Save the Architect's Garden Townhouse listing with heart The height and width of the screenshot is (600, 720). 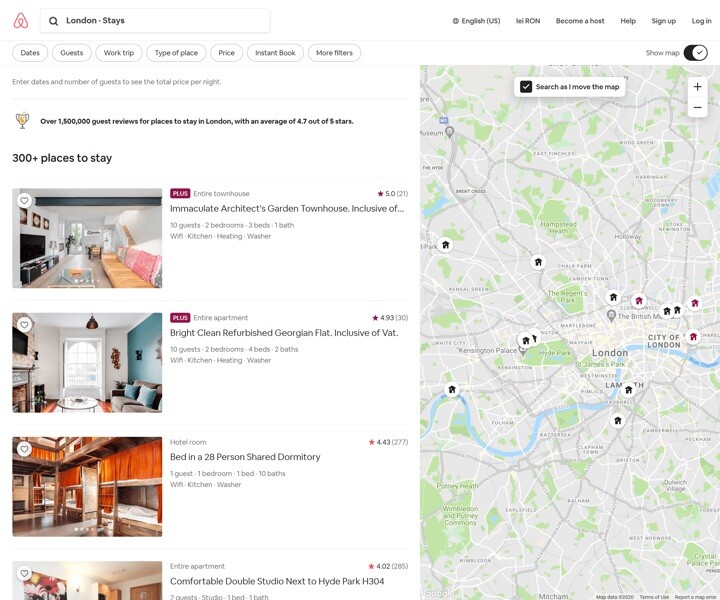click(24, 200)
